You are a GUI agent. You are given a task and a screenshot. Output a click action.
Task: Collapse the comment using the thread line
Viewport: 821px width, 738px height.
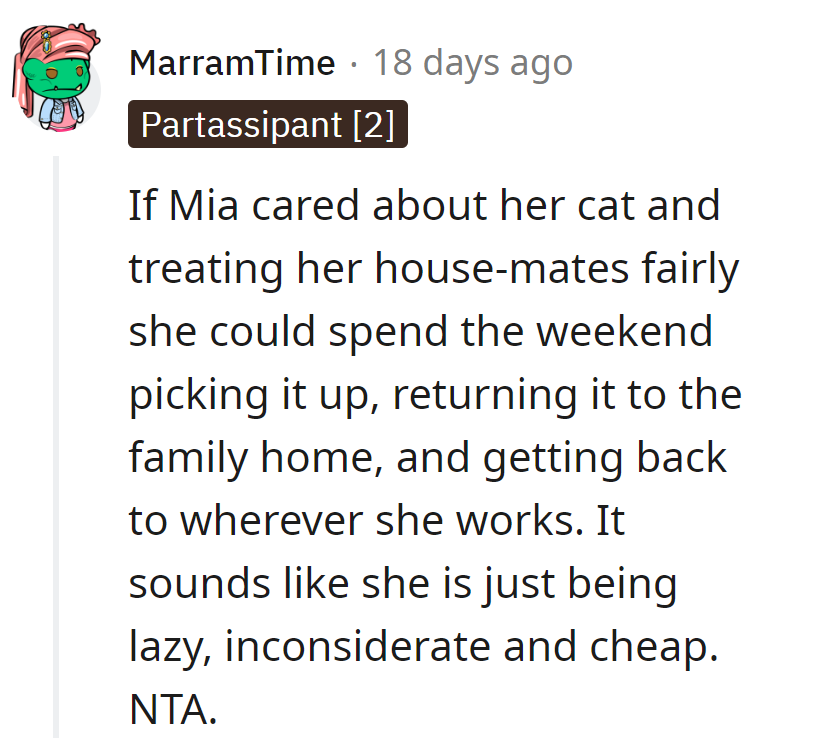click(56, 440)
